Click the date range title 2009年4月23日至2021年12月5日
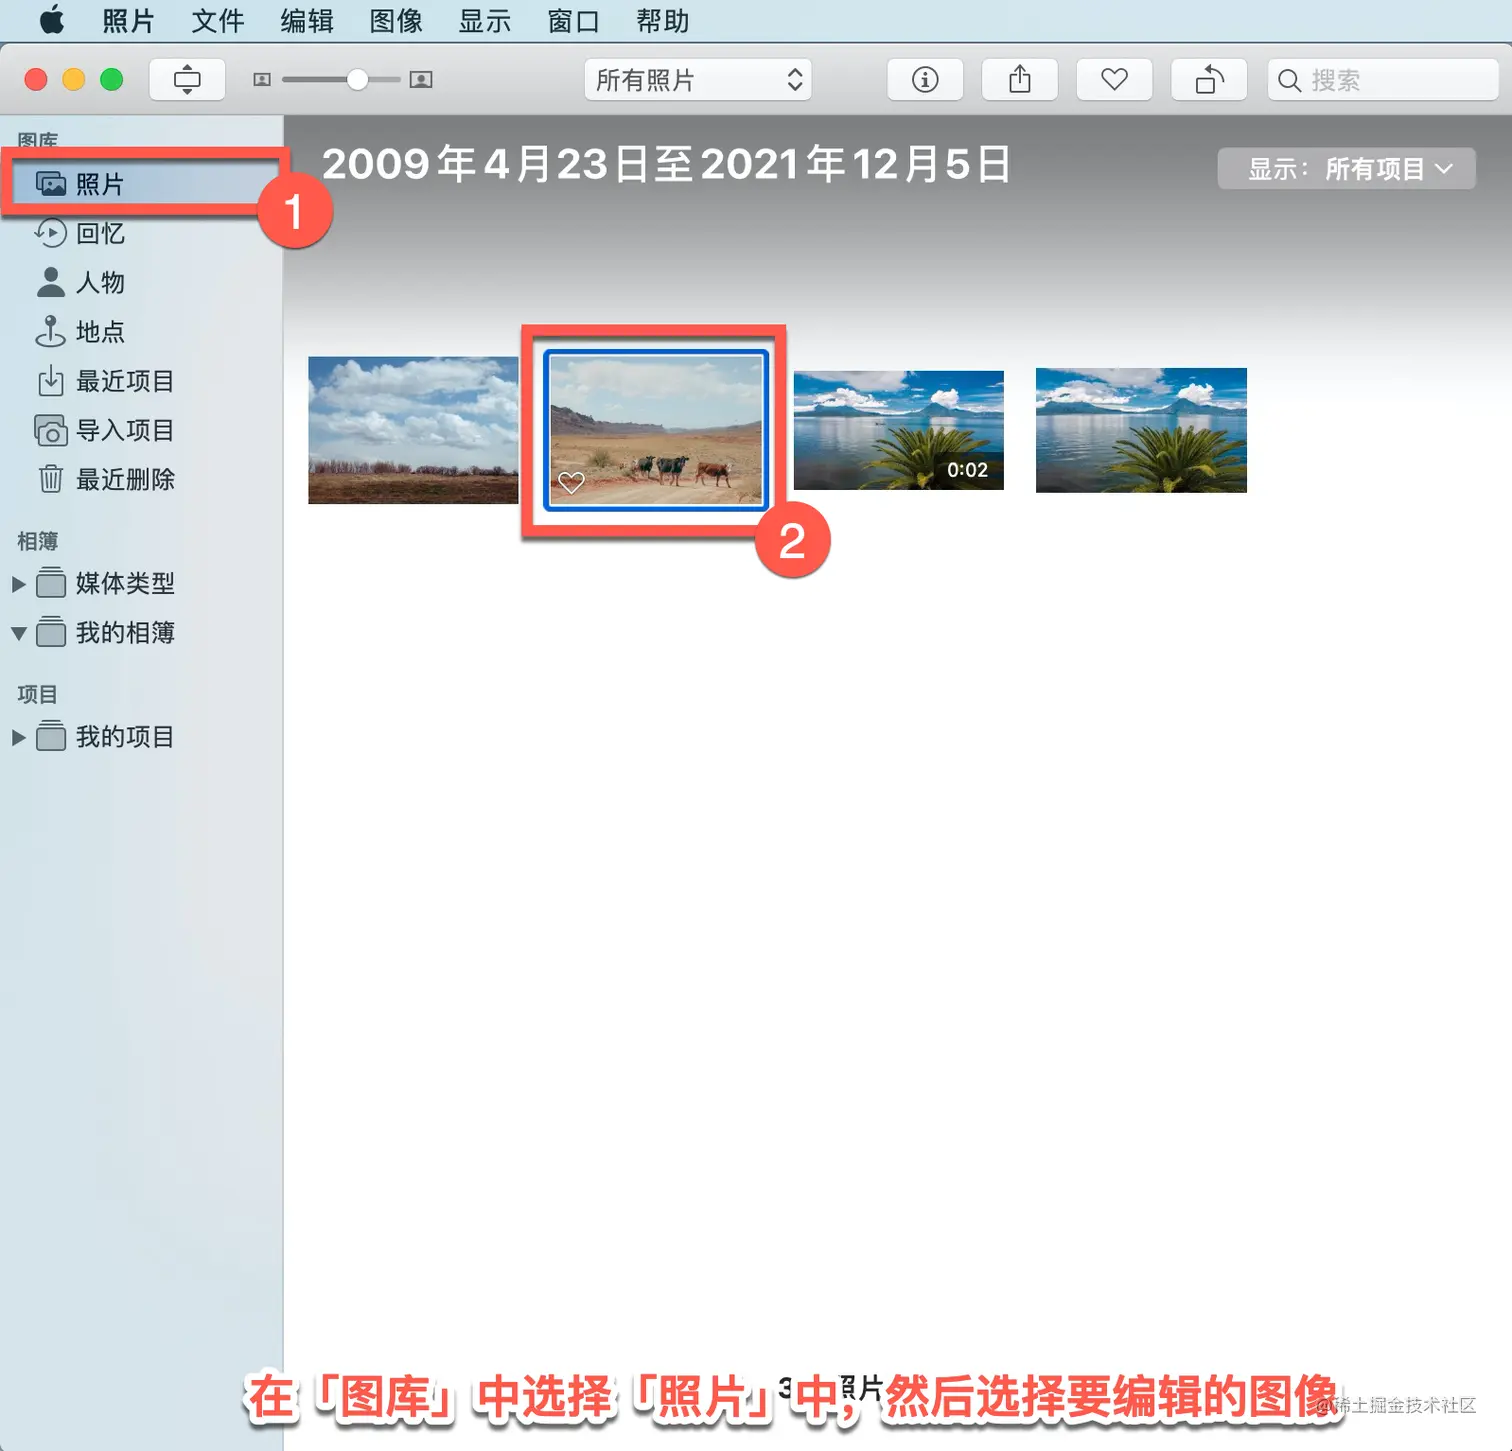Screen dimensions: 1512x1451 [666, 165]
